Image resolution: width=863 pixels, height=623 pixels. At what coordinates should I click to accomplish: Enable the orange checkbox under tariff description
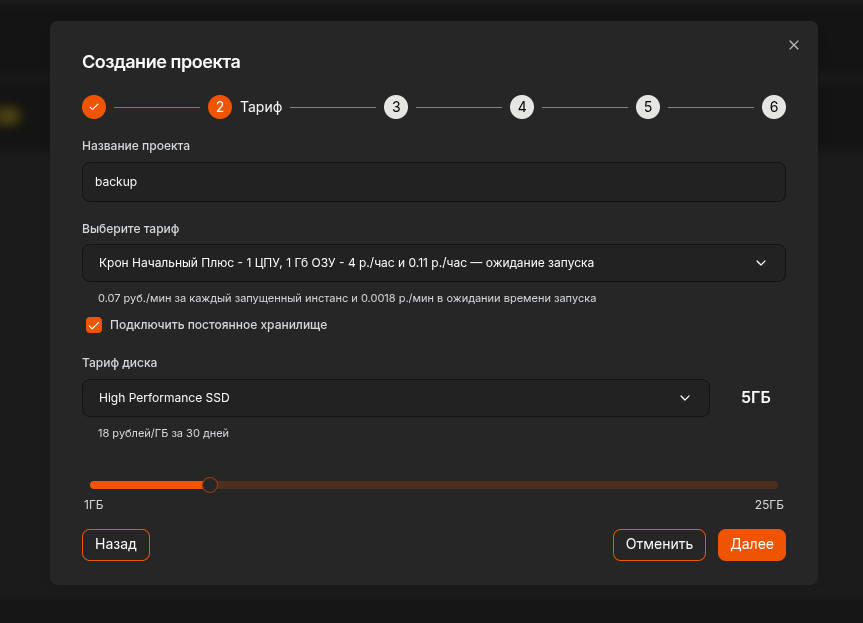click(94, 325)
